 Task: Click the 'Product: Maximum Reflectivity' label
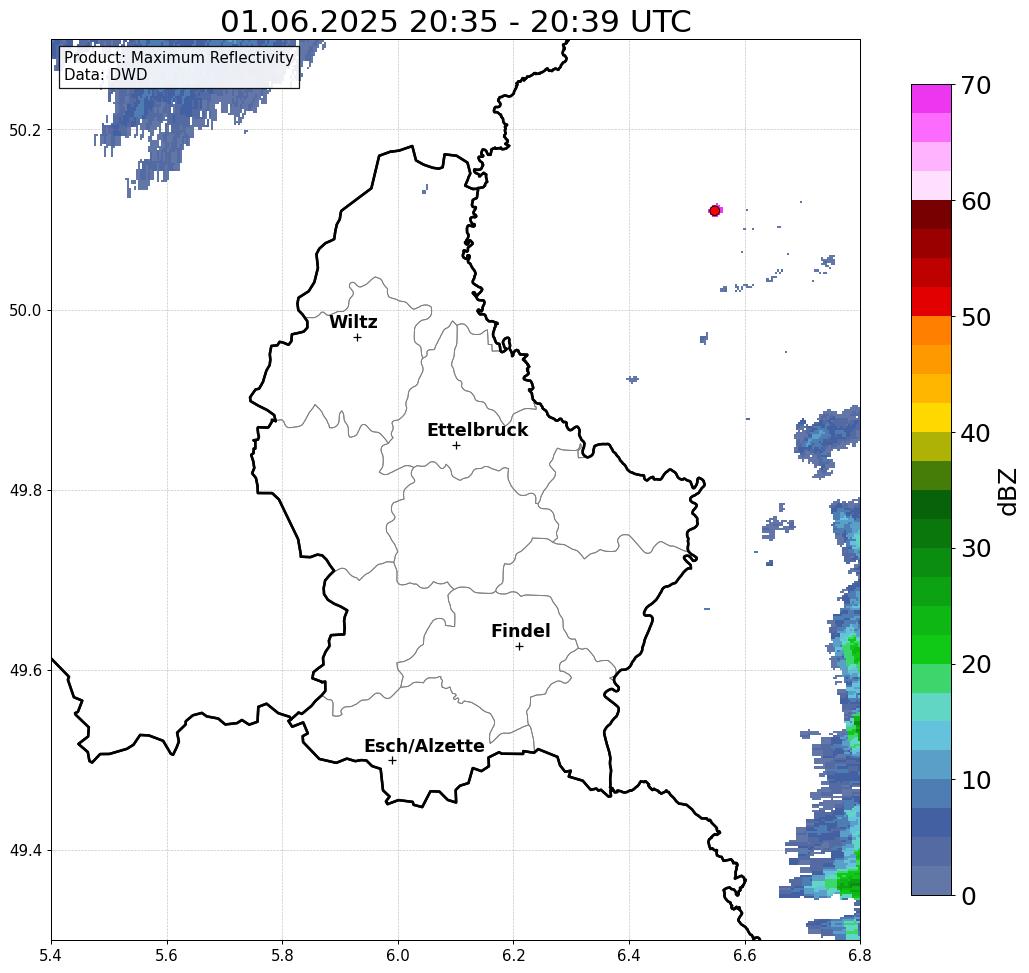coord(178,58)
